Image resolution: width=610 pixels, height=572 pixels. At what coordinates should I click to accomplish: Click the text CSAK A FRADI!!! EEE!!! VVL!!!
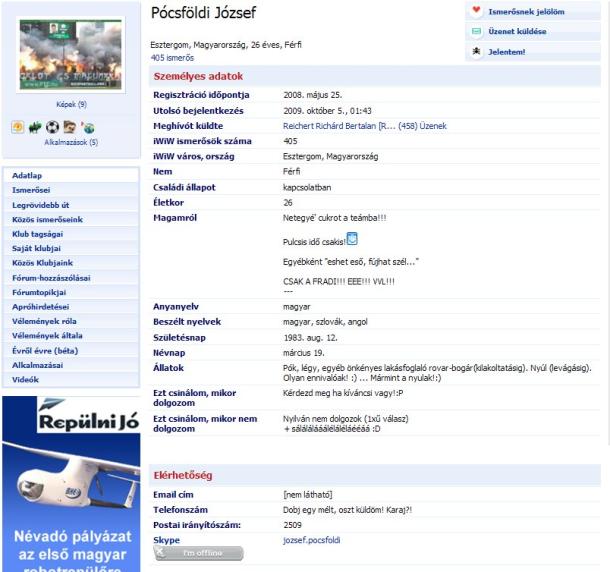(x=338, y=282)
